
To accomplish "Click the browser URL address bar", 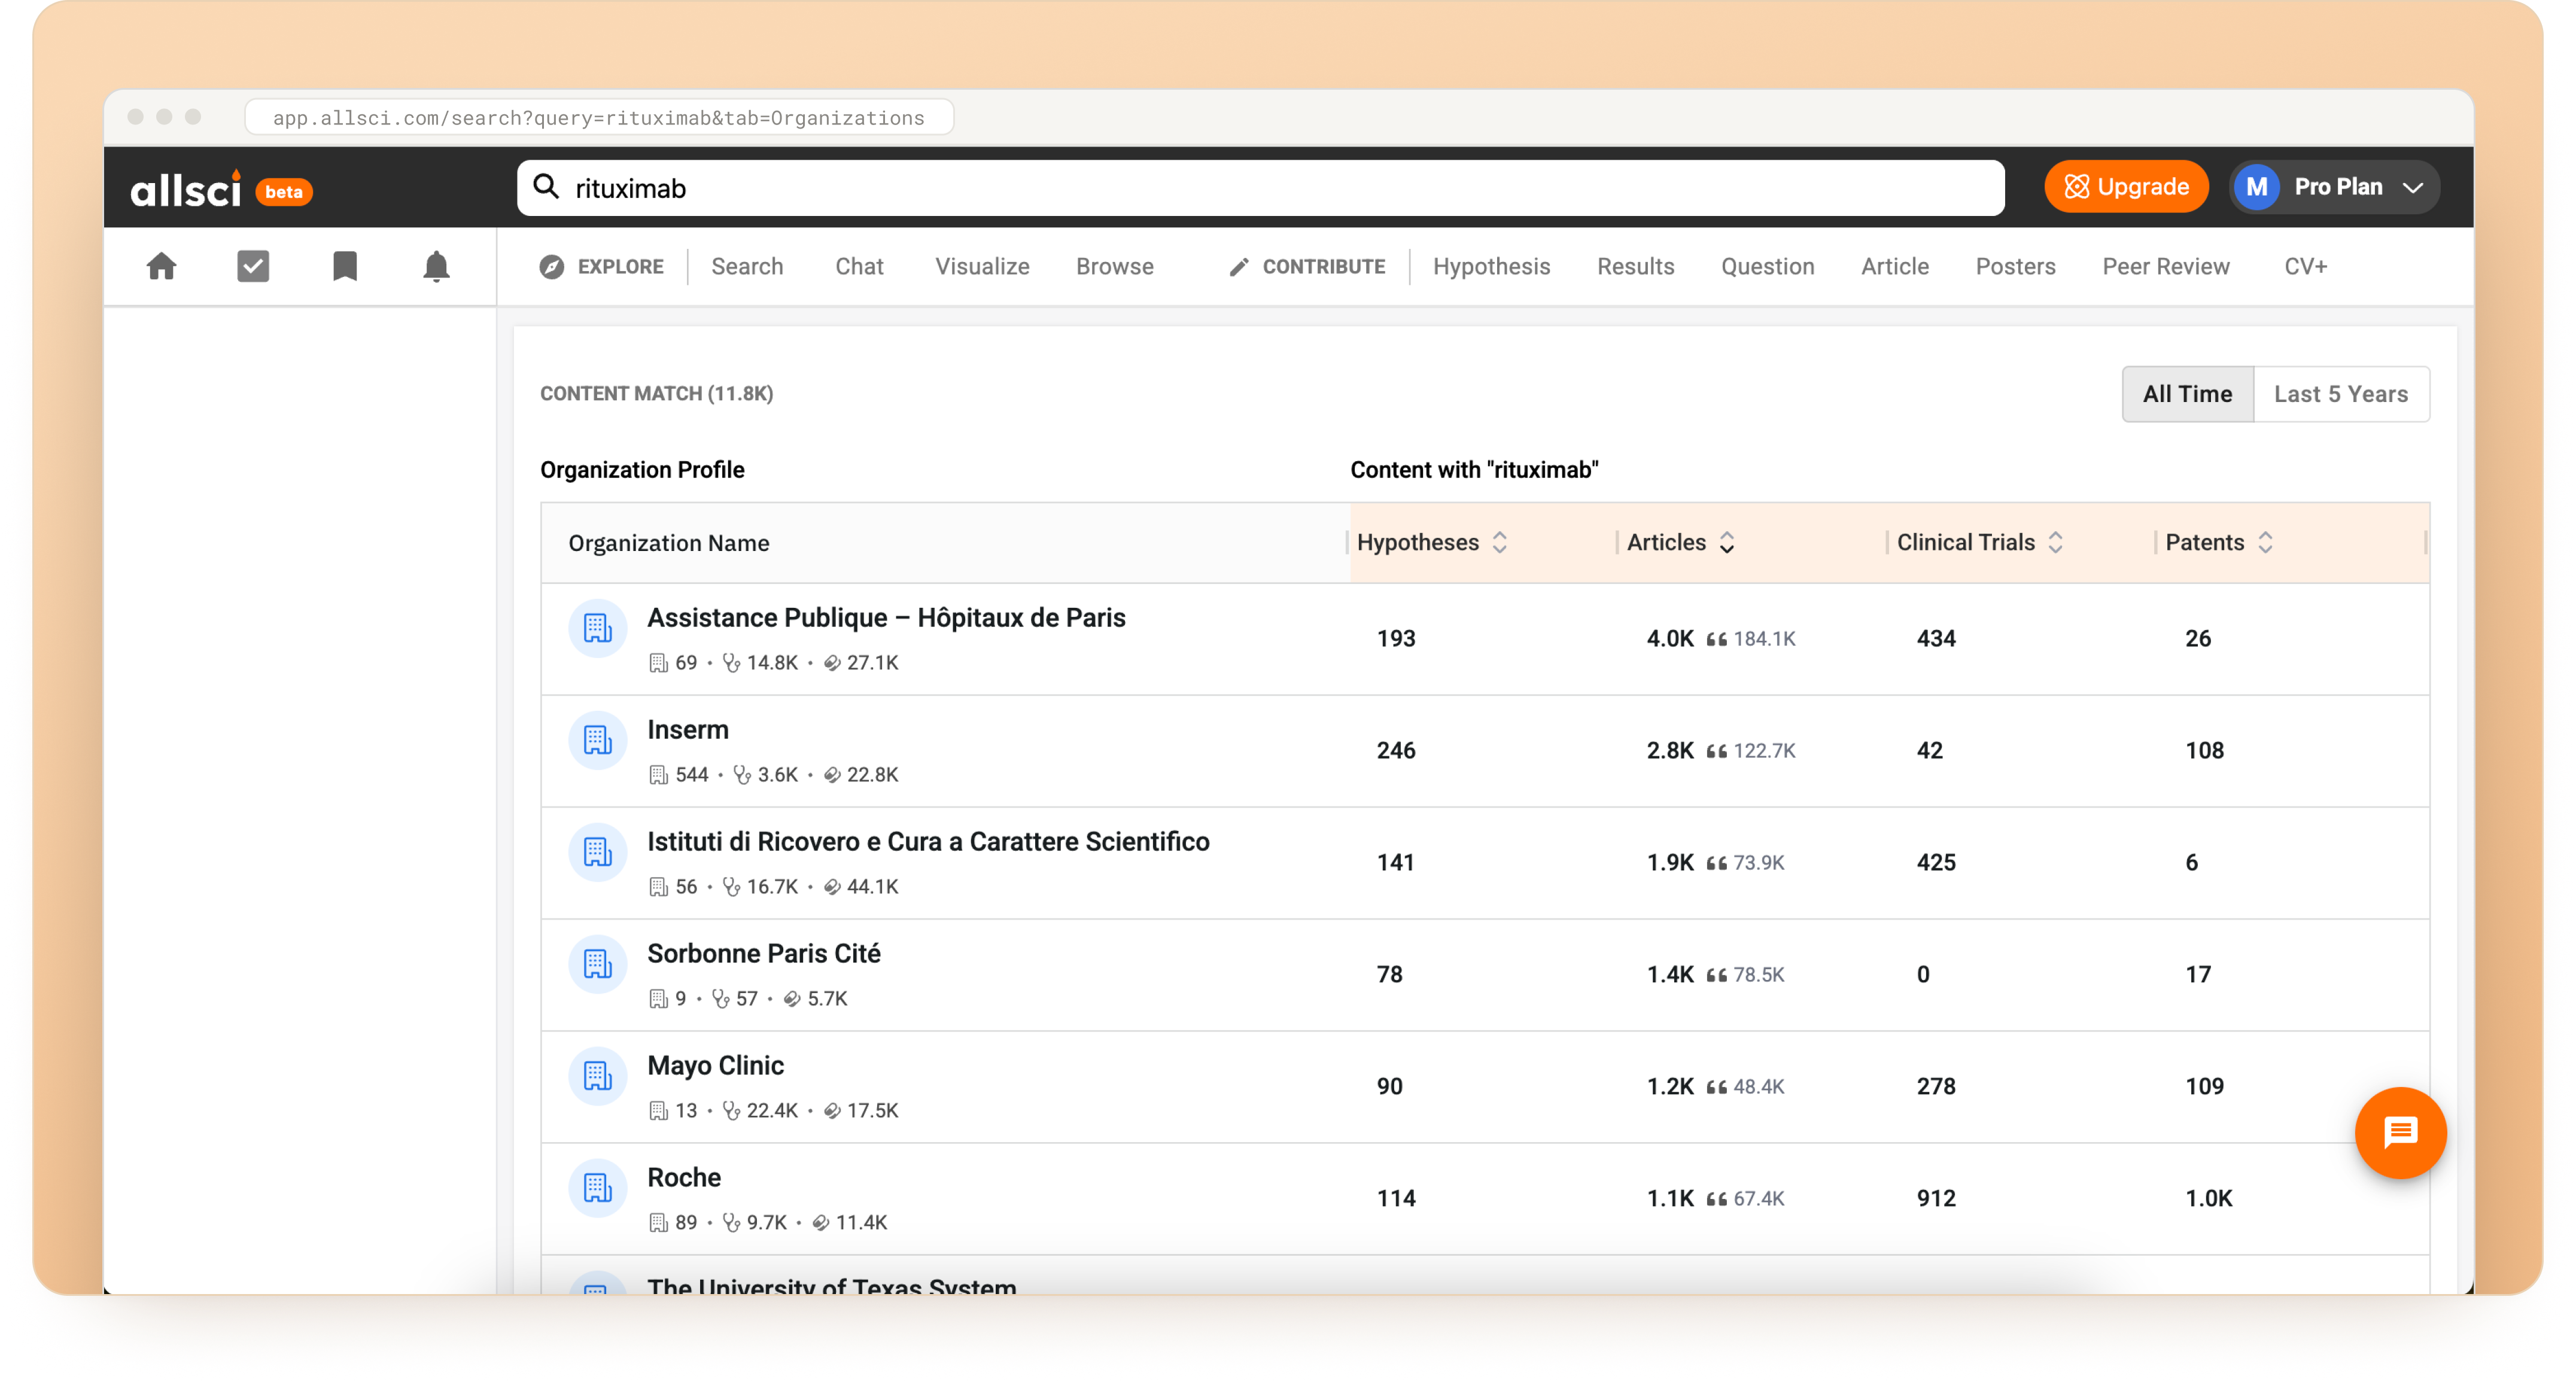I will coord(599,117).
